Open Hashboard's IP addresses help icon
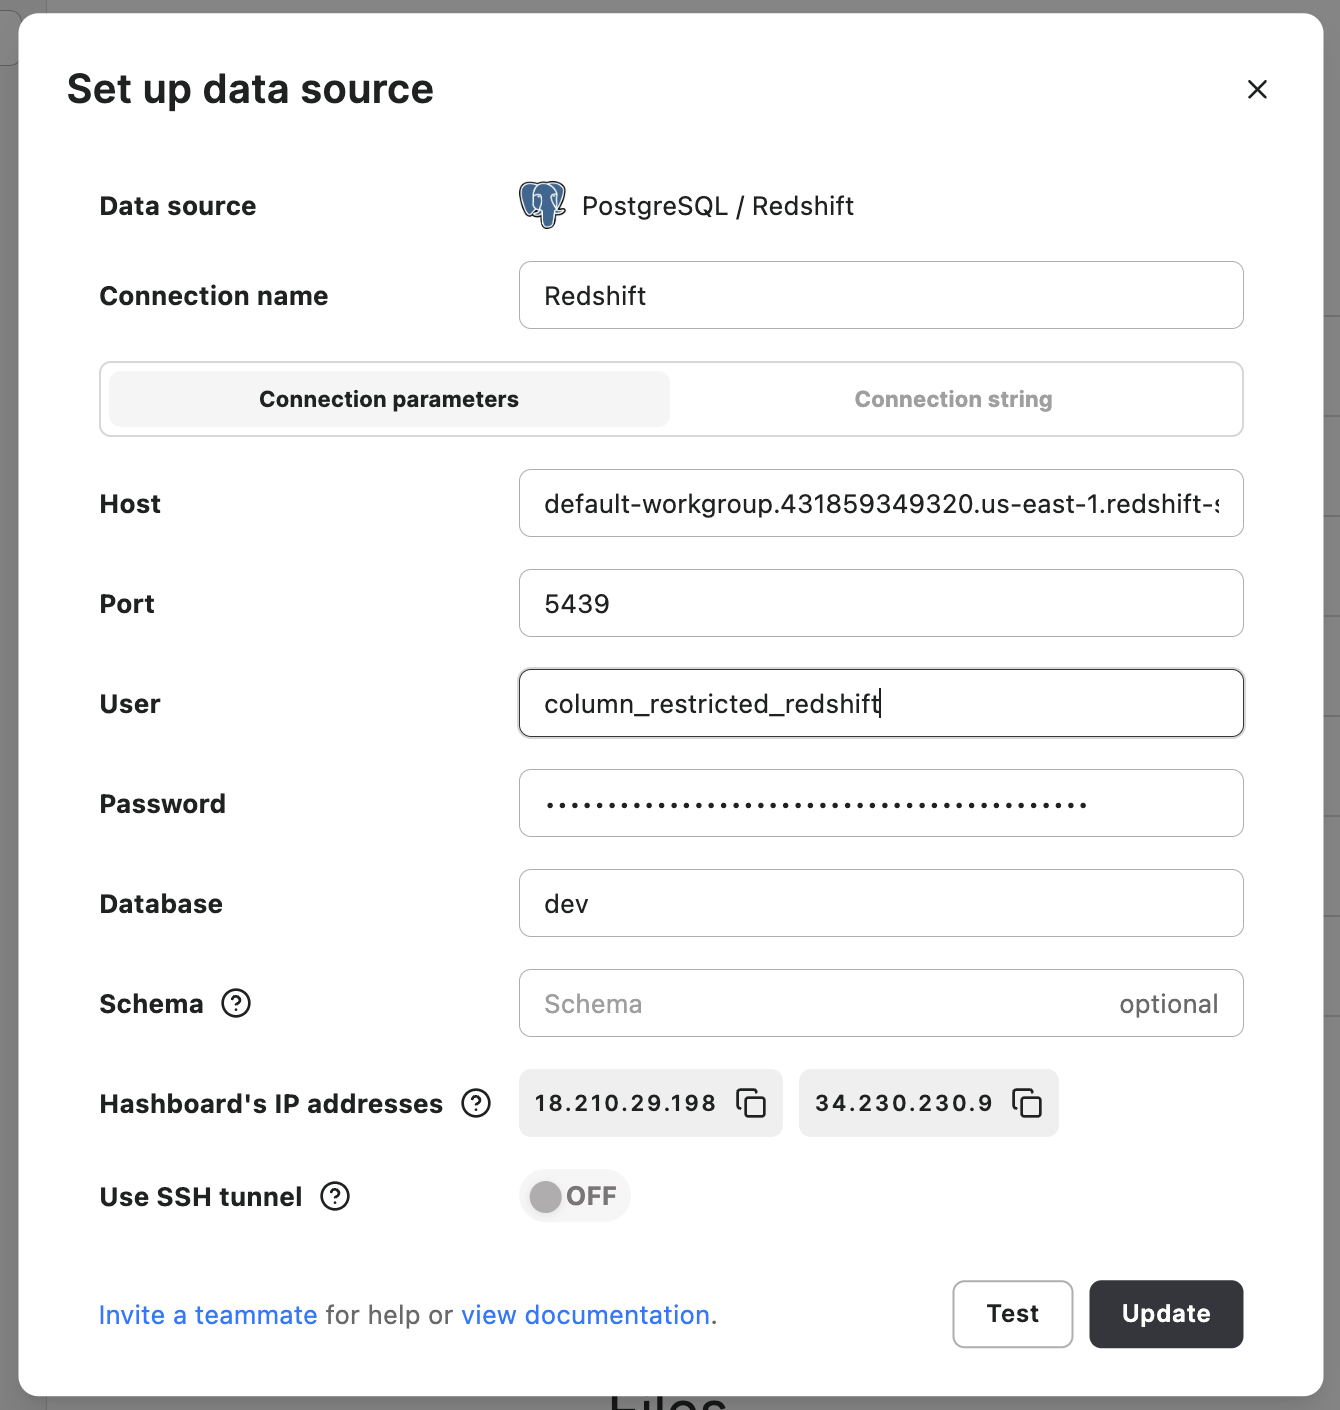 [x=476, y=1103]
